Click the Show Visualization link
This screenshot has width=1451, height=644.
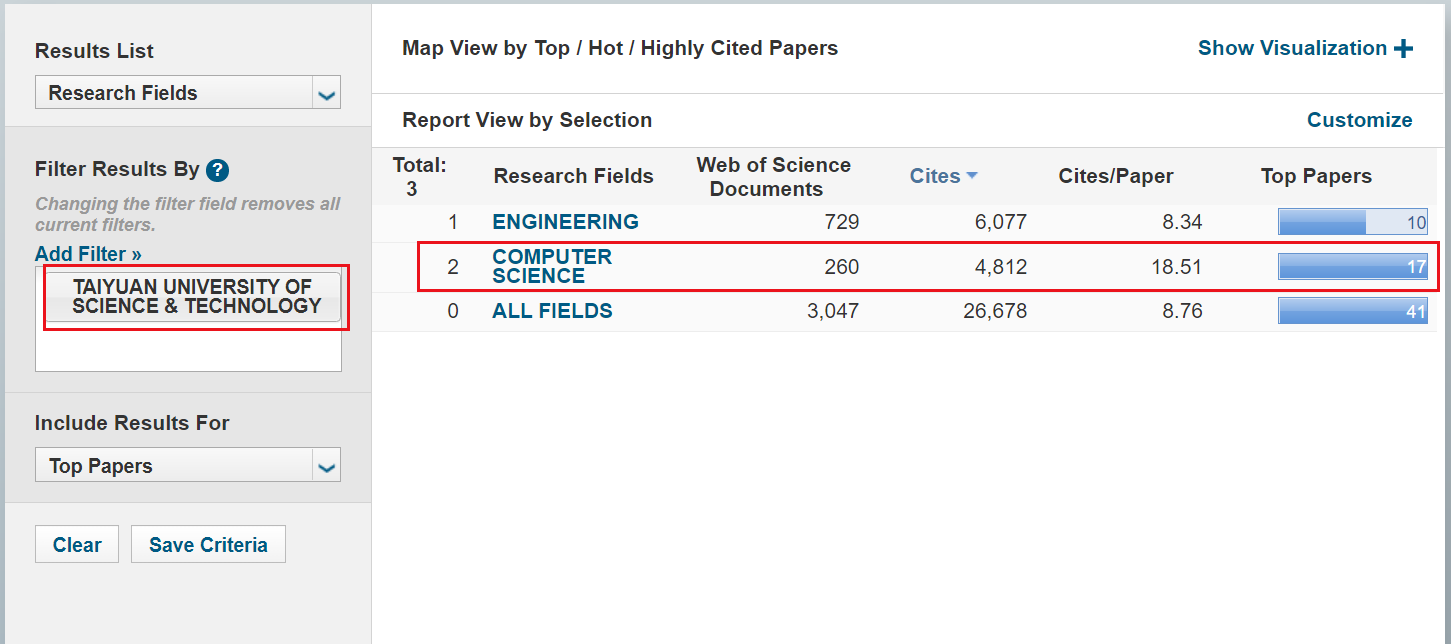pyautogui.click(x=1292, y=48)
